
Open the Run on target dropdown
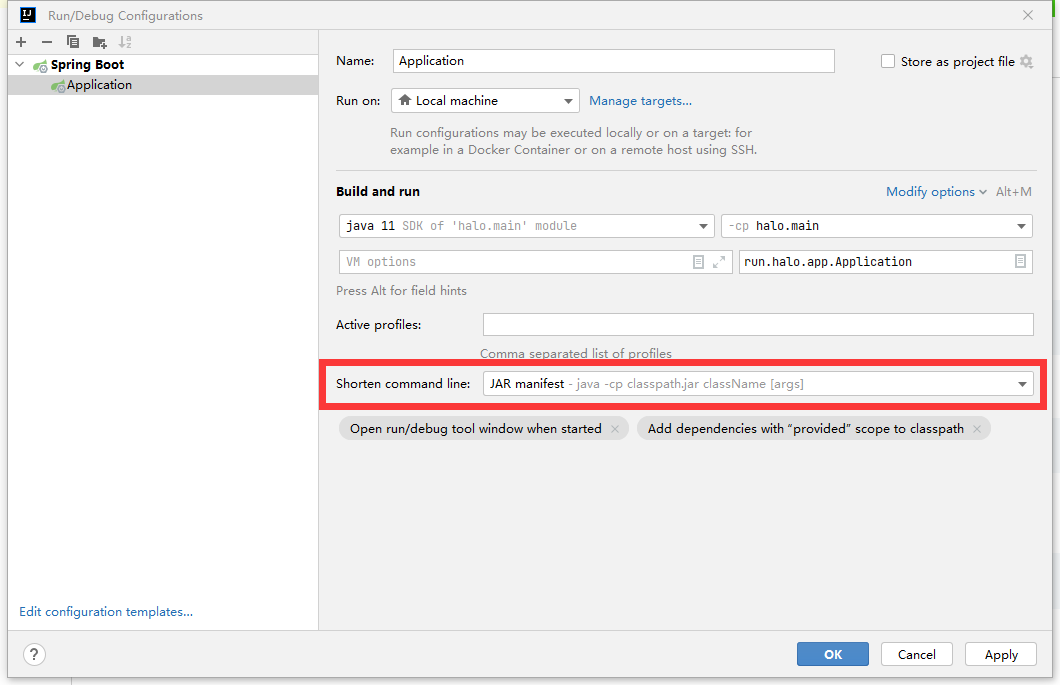click(x=485, y=101)
